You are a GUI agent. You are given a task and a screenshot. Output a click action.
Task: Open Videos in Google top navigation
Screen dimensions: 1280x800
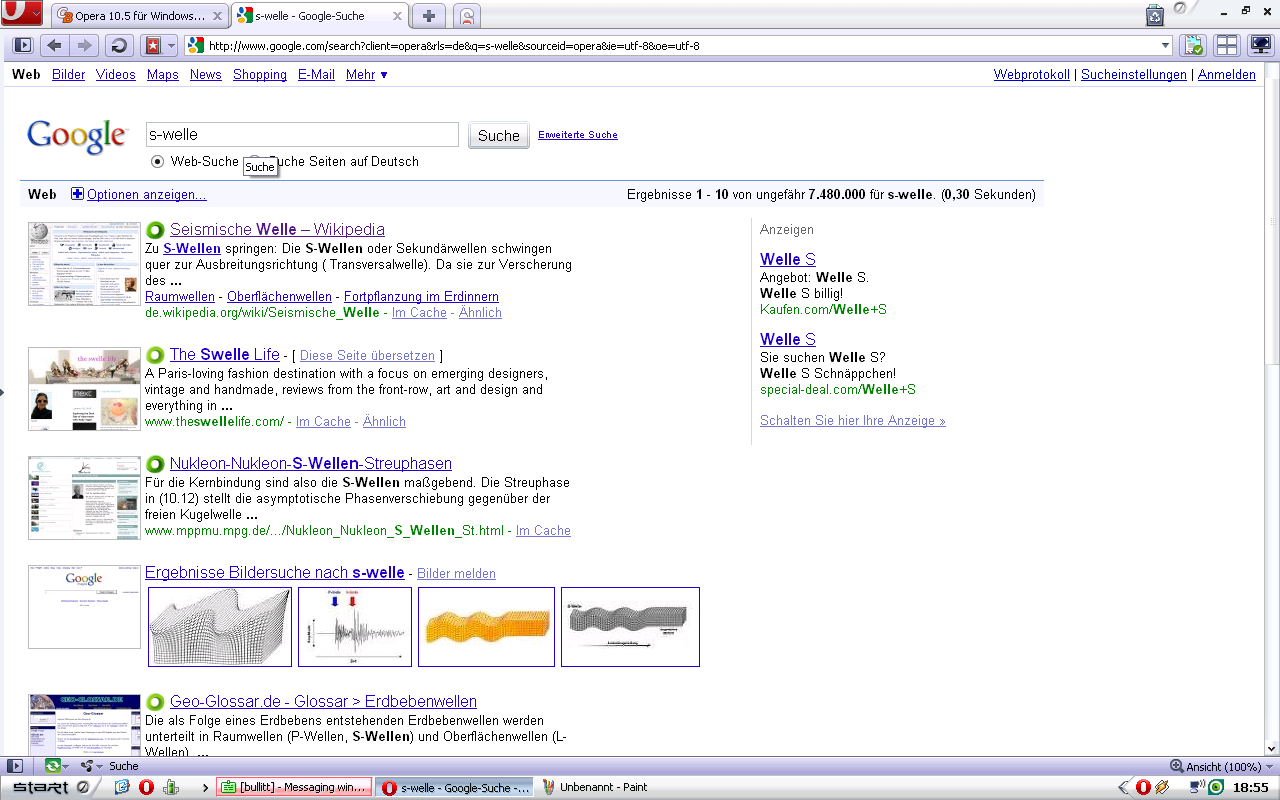point(116,75)
